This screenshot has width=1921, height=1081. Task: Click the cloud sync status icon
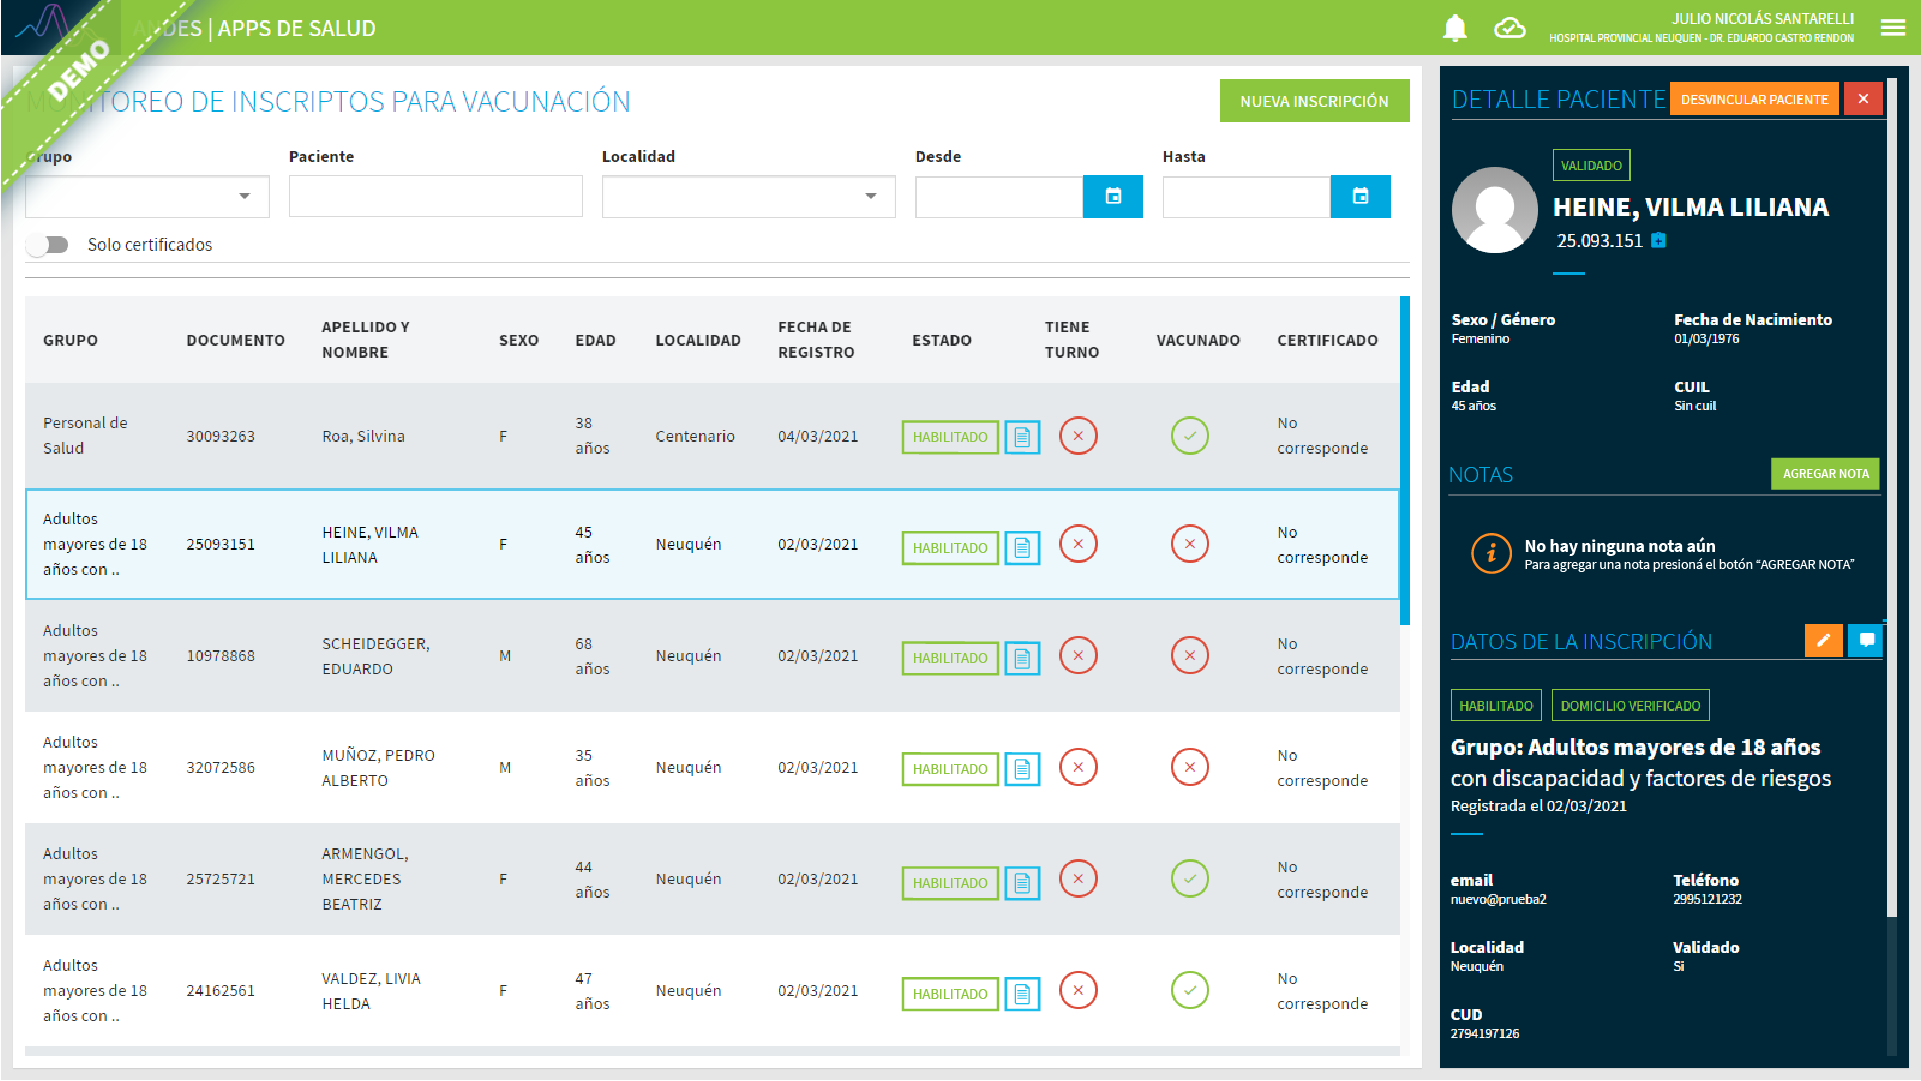coord(1509,28)
